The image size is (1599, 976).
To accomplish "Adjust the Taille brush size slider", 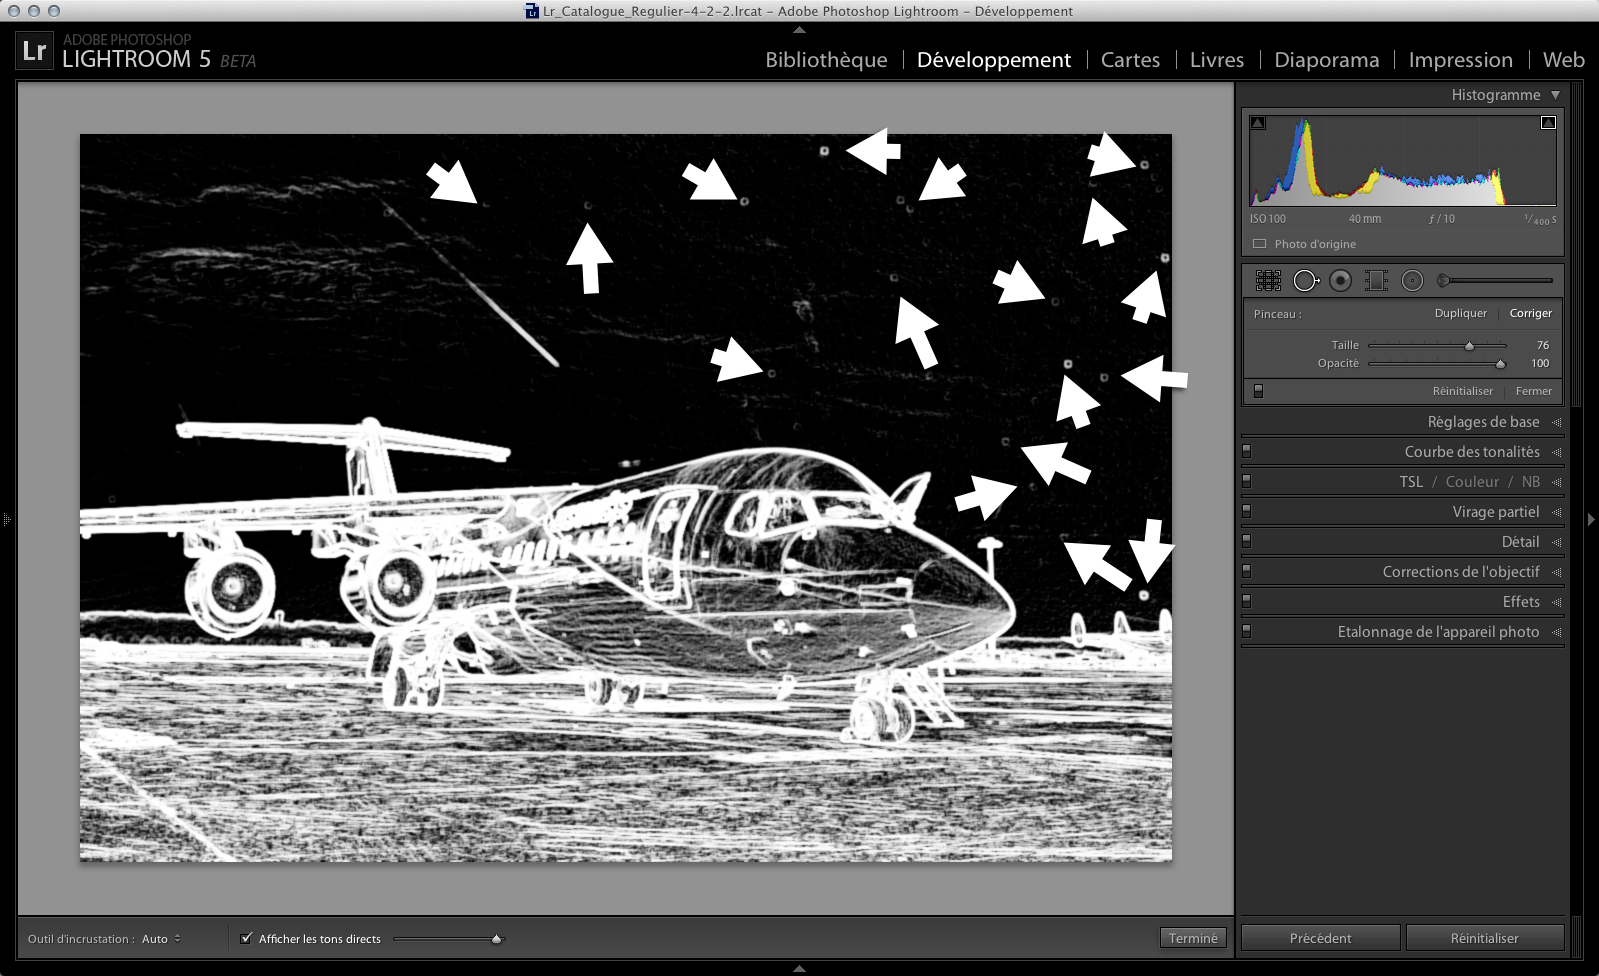I will tap(1469, 346).
